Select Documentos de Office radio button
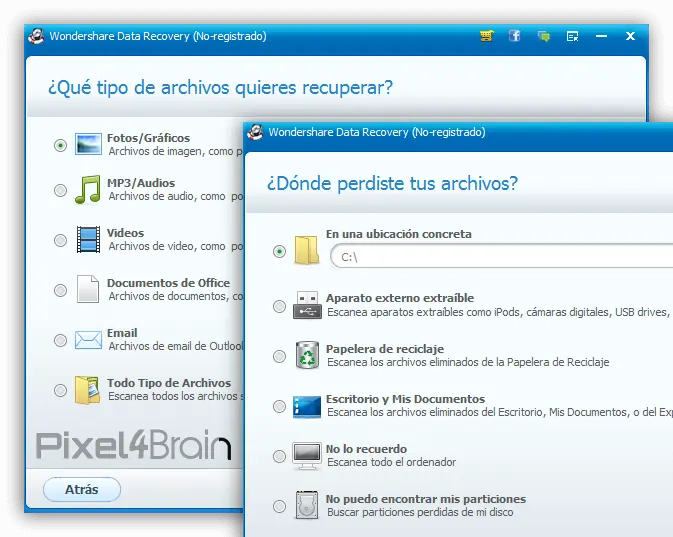Viewport: 673px width, 537px height. coord(61,290)
